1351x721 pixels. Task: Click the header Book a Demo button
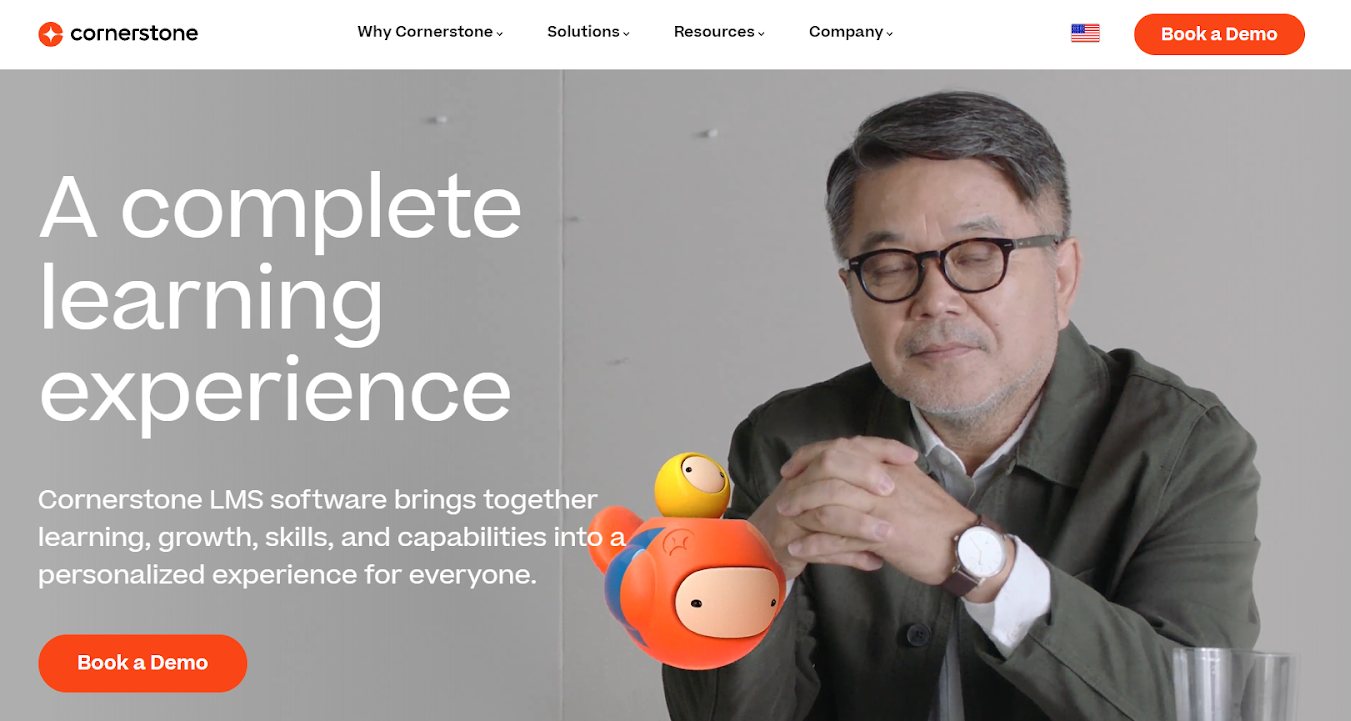pyautogui.click(x=1219, y=34)
